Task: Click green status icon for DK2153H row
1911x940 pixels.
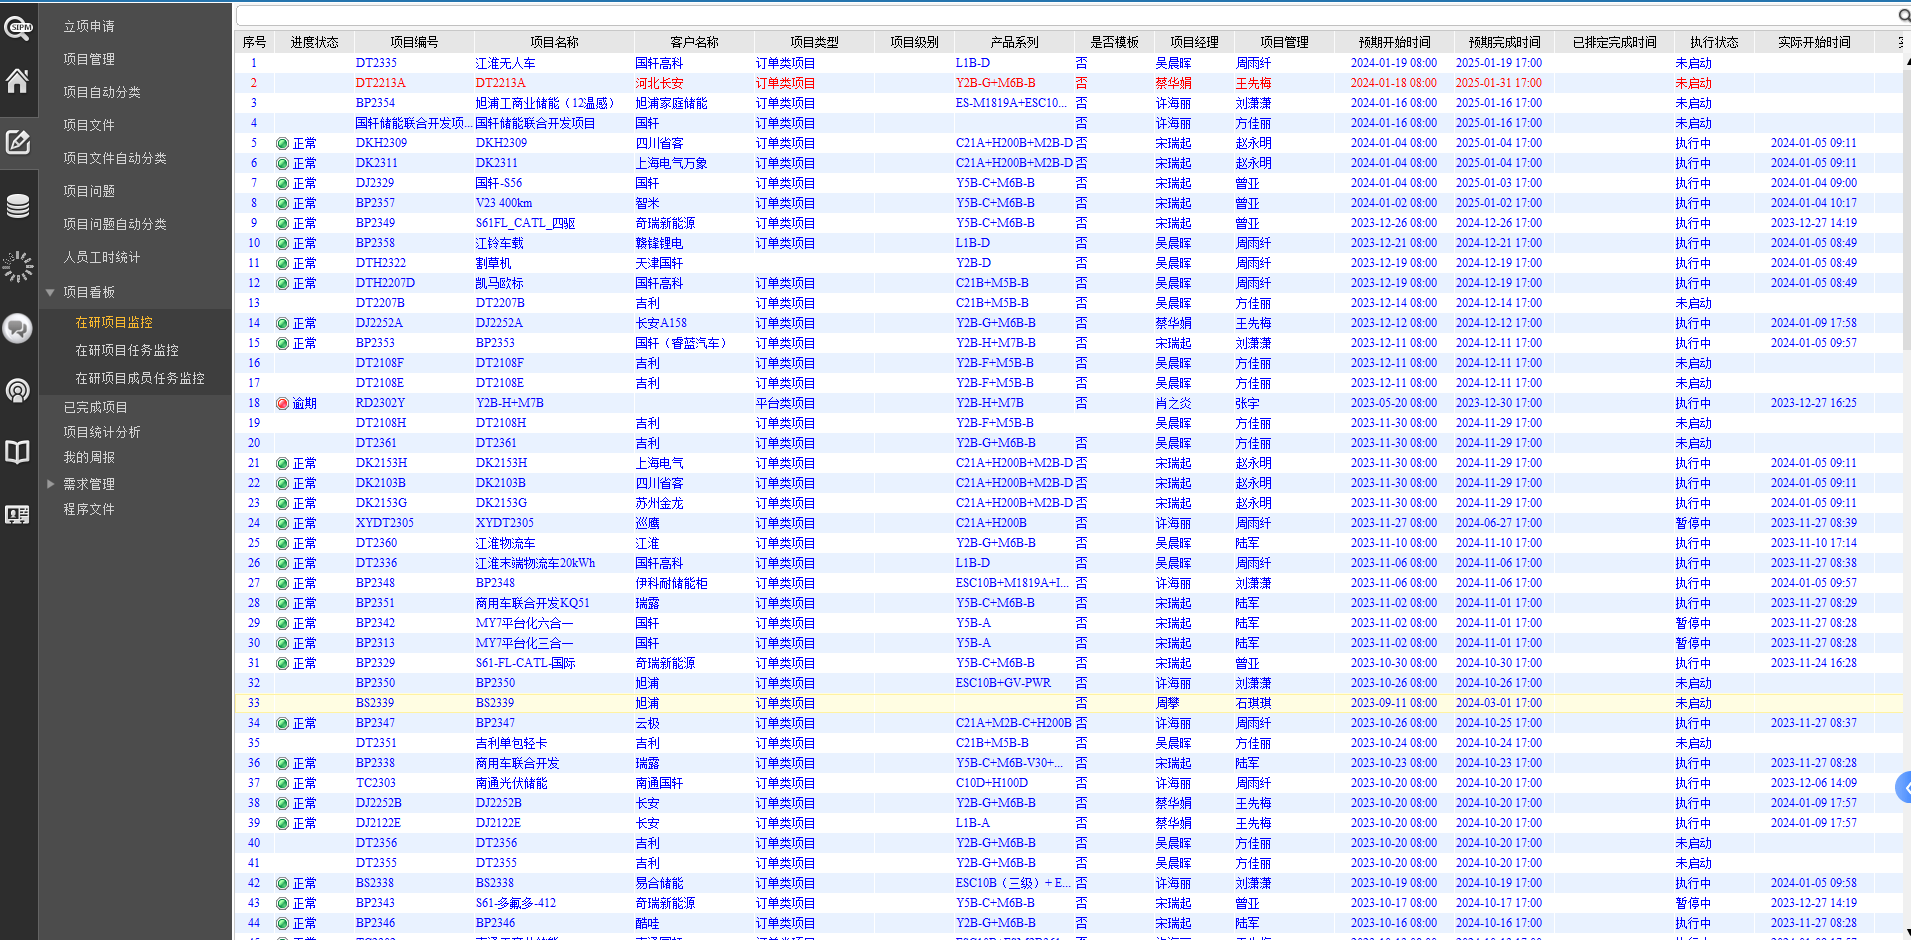Action: pos(283,463)
